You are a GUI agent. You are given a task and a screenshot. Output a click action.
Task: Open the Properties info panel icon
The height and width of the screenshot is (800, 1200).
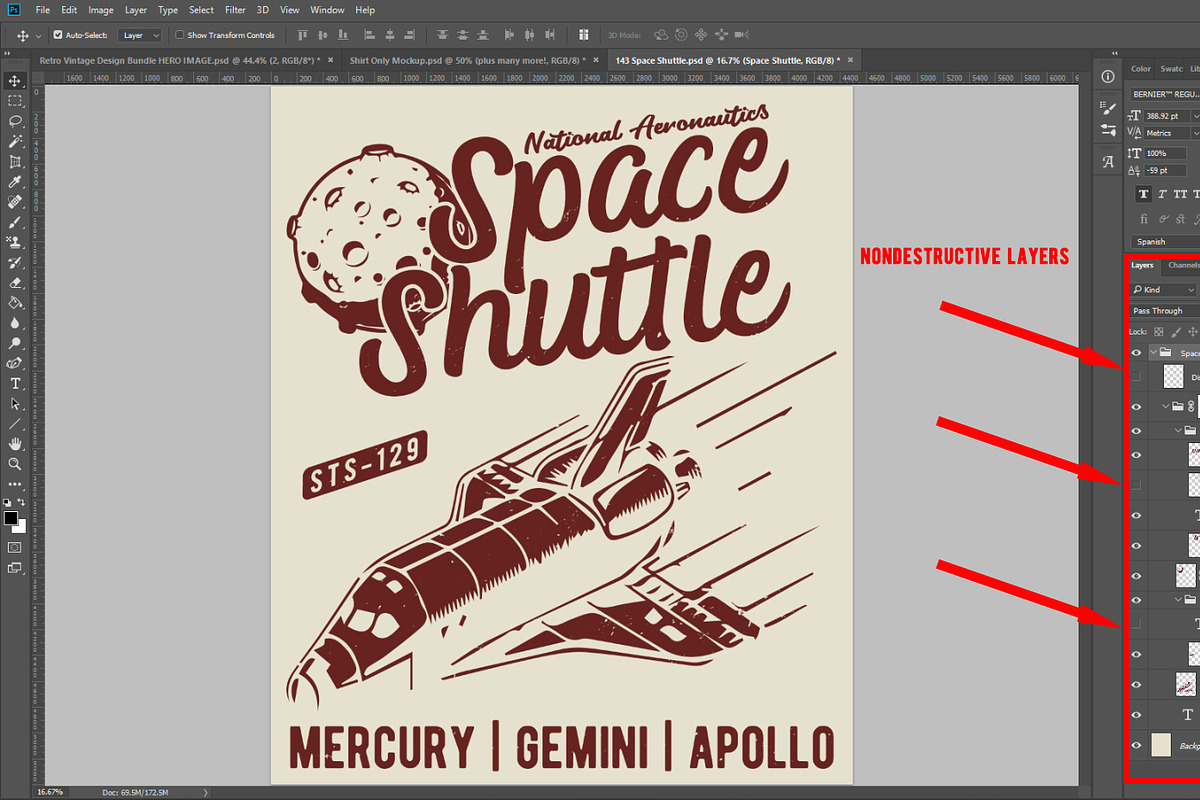point(1108,77)
